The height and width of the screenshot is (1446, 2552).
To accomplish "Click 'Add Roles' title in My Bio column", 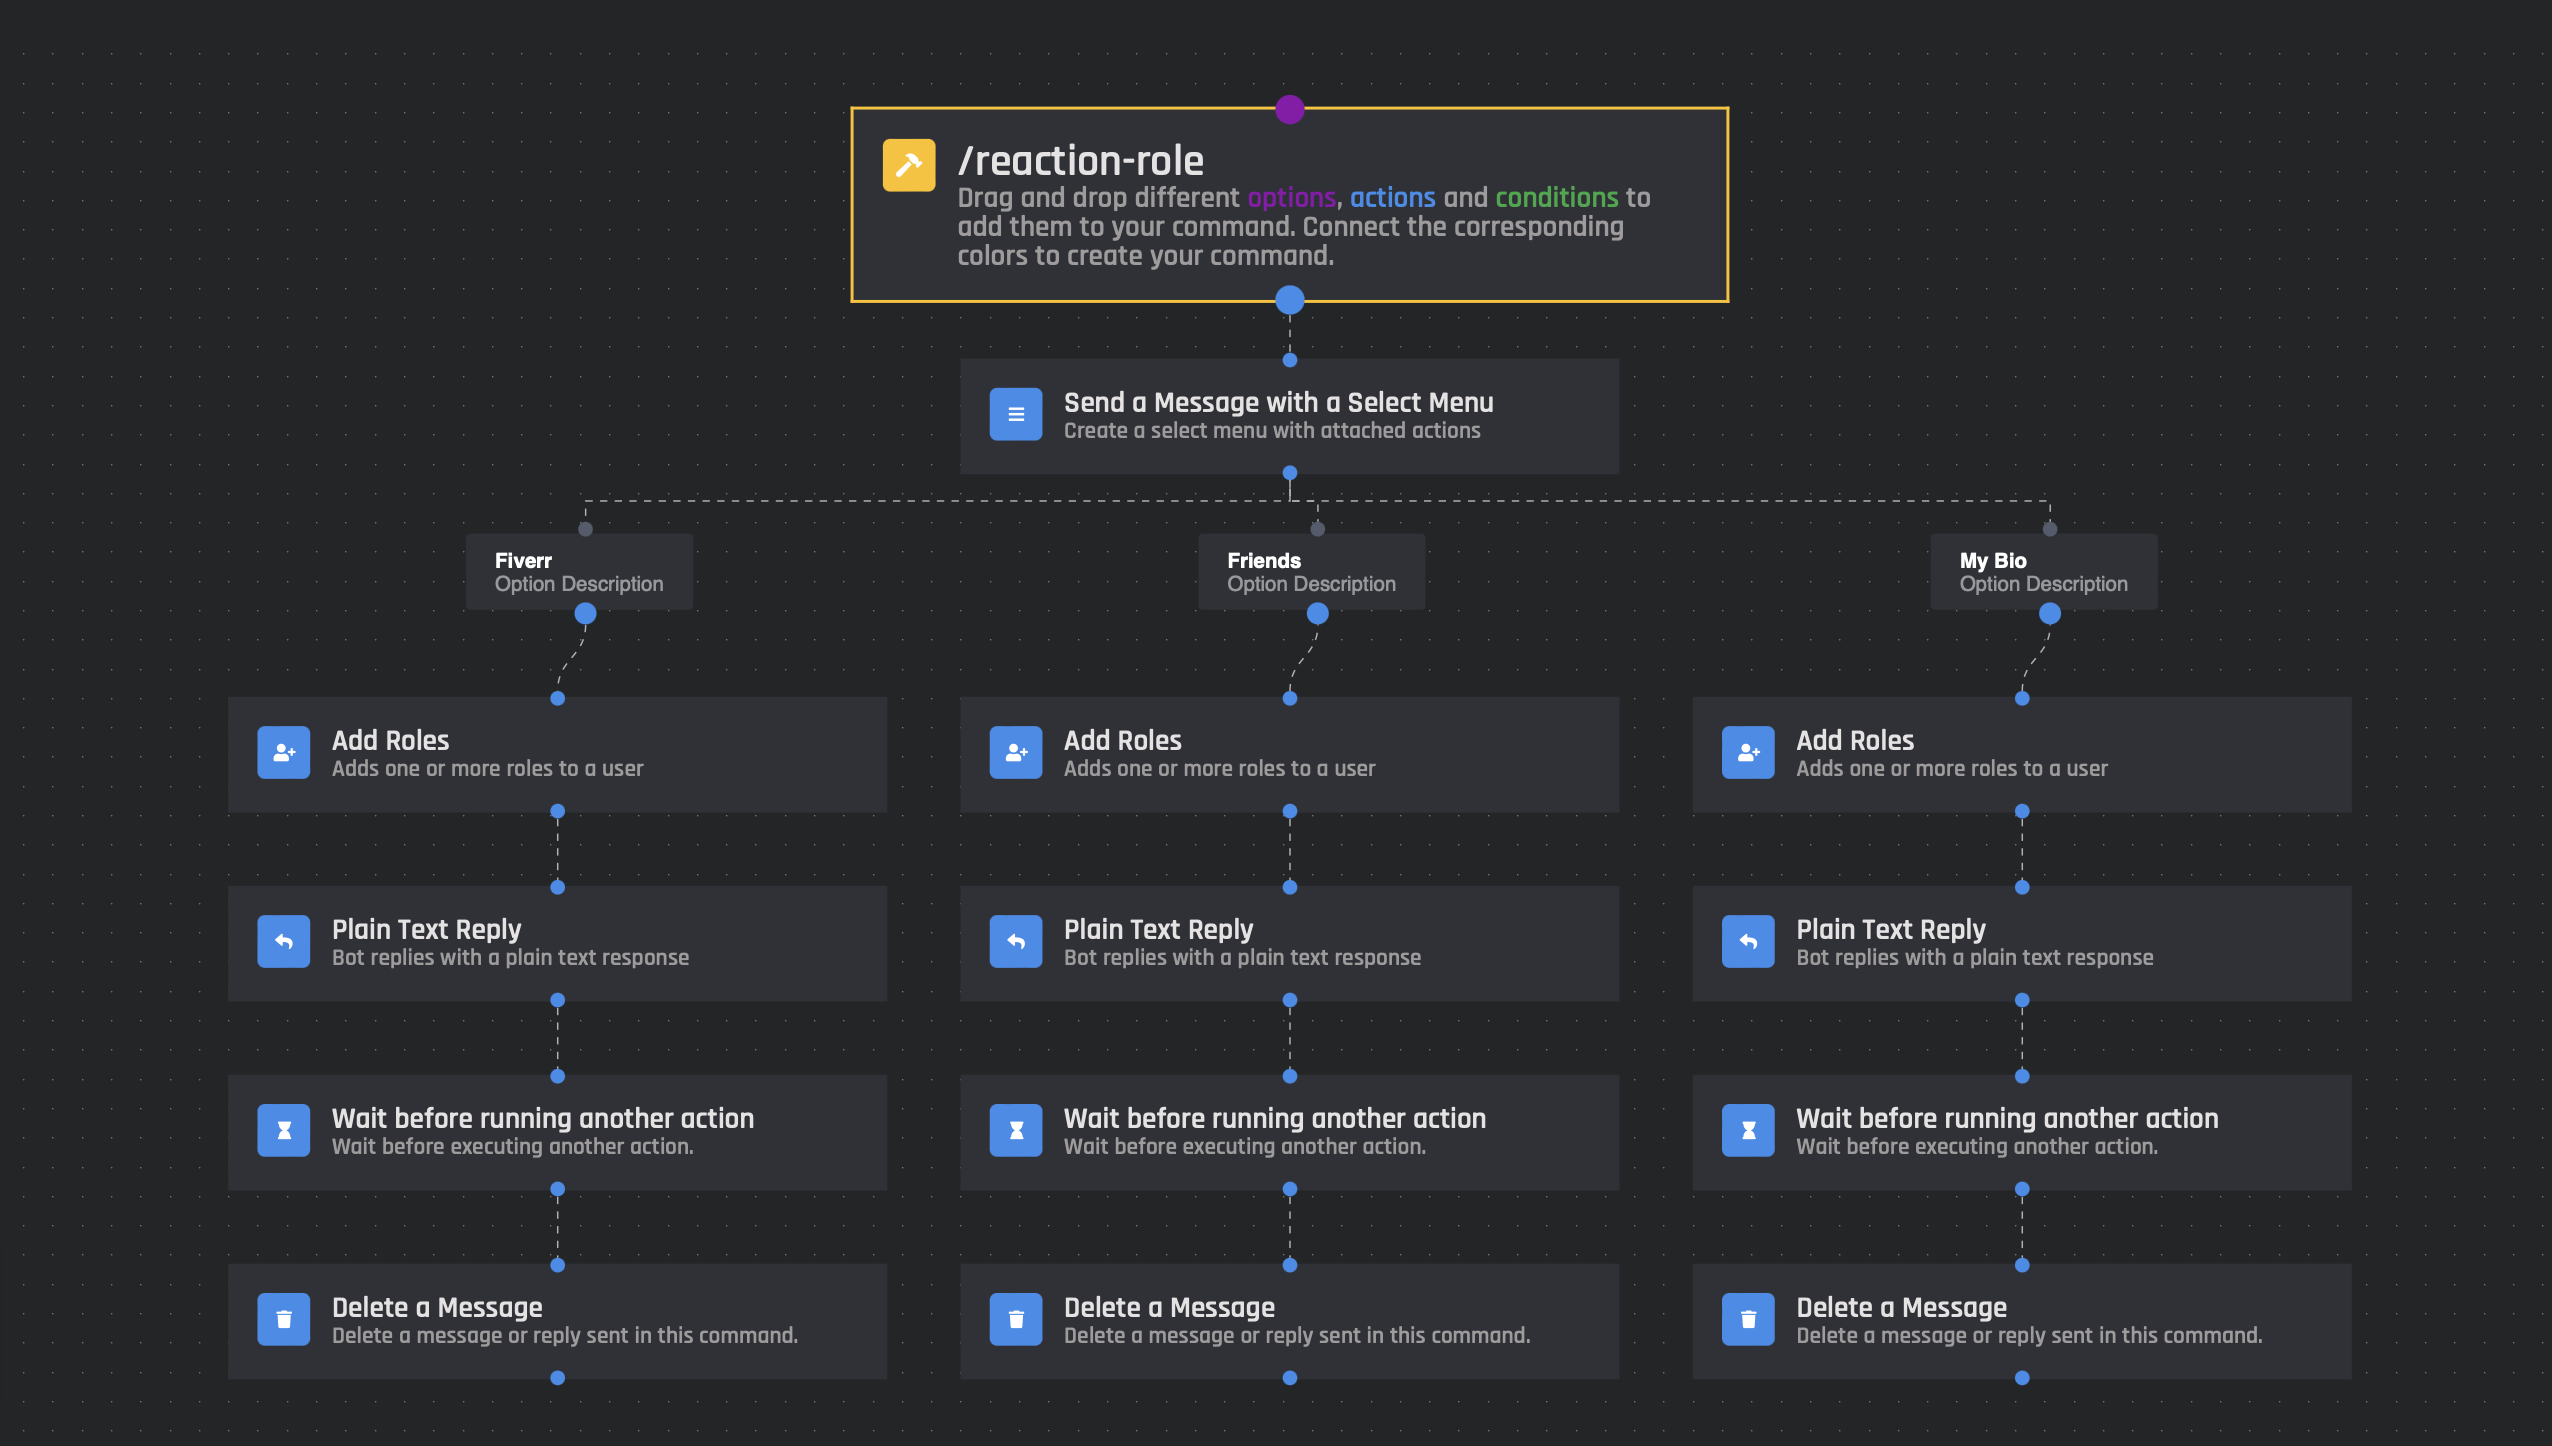I will point(1855,740).
